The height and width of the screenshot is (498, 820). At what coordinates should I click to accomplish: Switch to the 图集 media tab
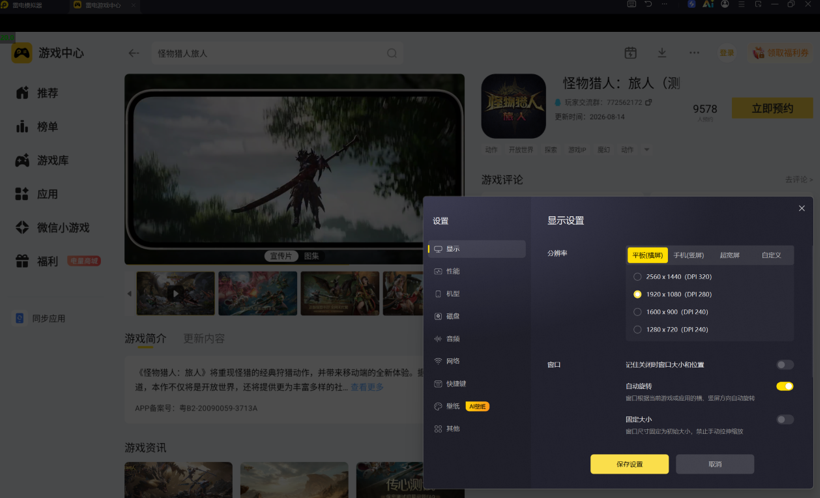coord(312,256)
